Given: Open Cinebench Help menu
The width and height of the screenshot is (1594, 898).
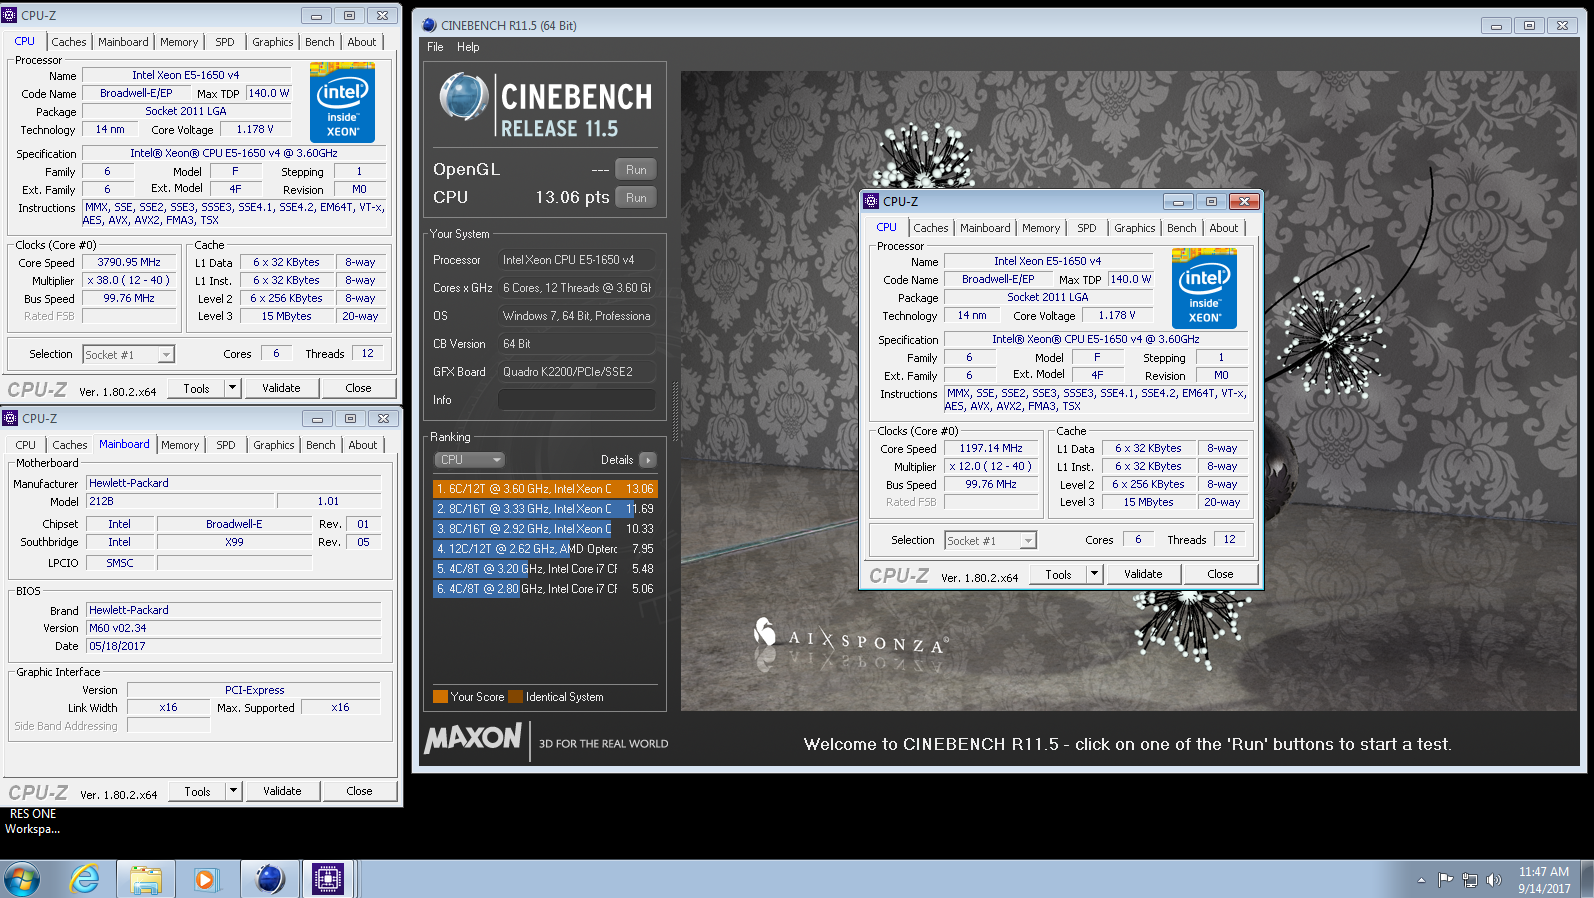Looking at the screenshot, I should pyautogui.click(x=468, y=47).
